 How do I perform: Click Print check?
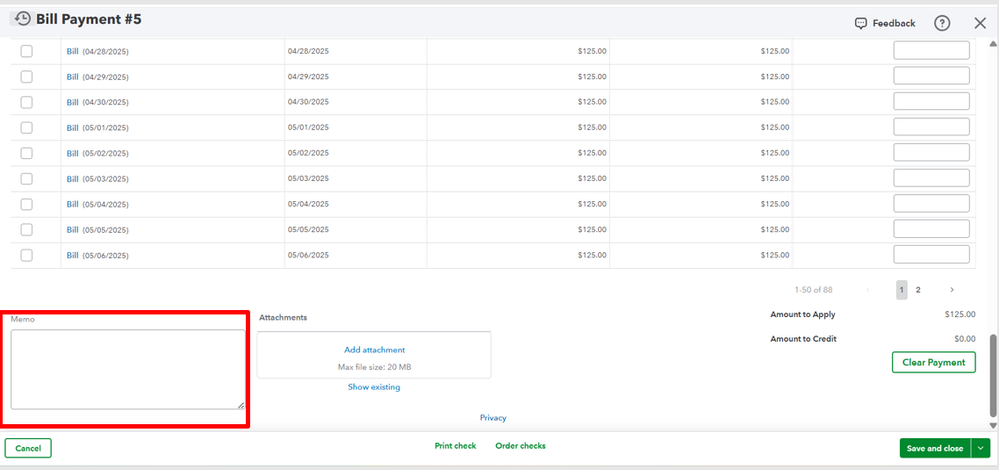[455, 446]
